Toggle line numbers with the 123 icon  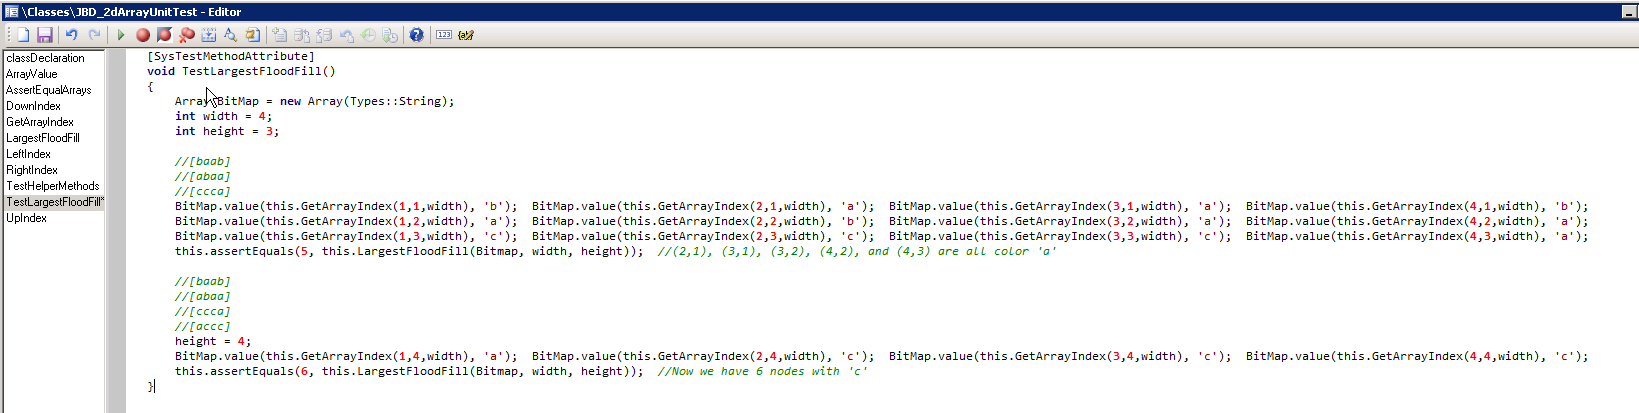click(x=443, y=35)
